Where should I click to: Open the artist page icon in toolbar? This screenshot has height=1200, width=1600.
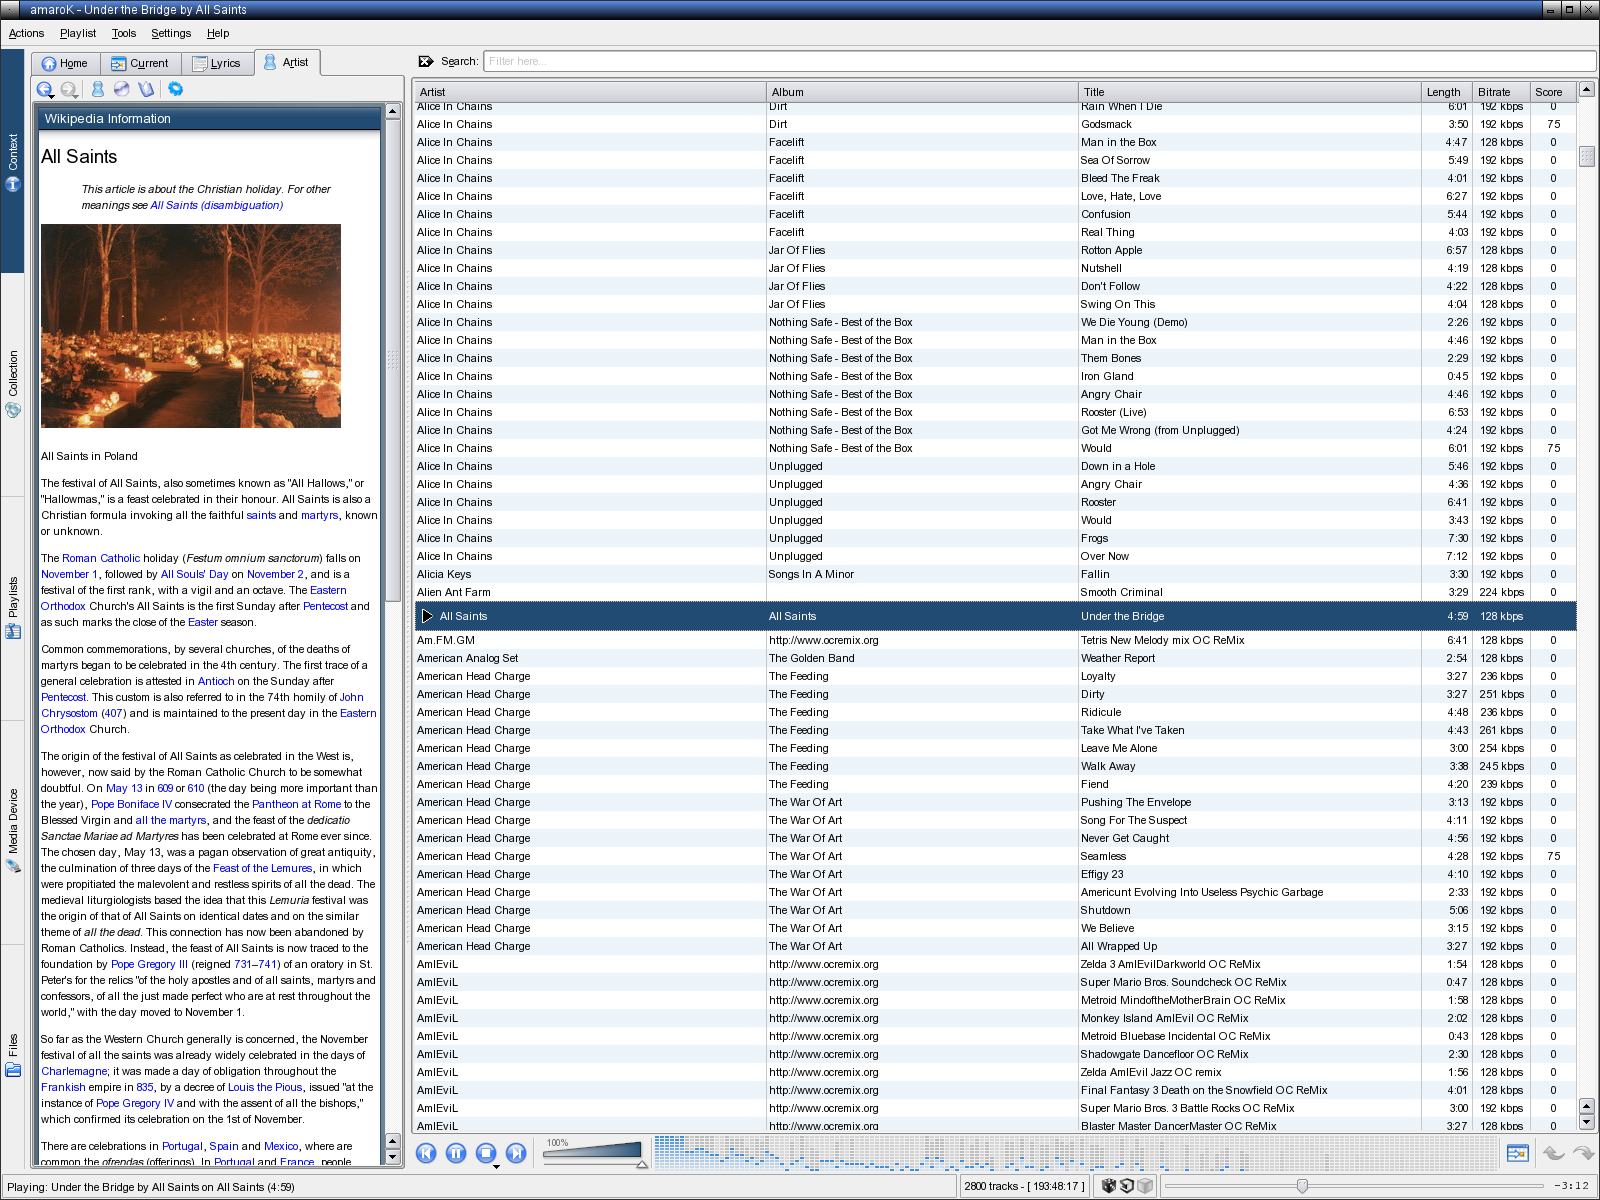98,89
